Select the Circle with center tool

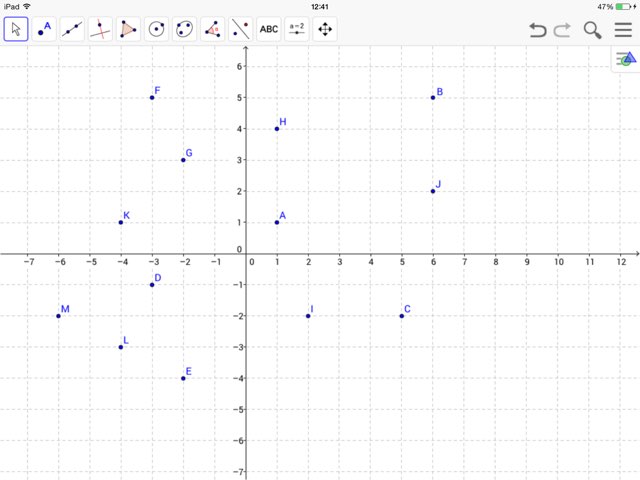(x=157, y=29)
